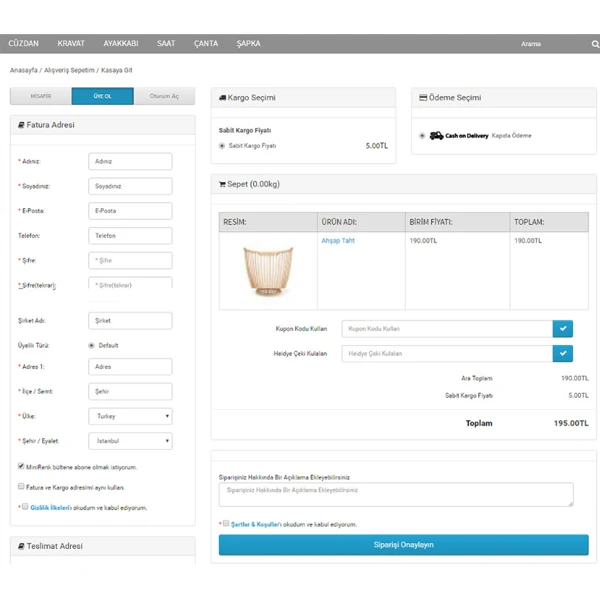Apply coupon code with checkmark button
The image size is (600, 600).
click(564, 328)
